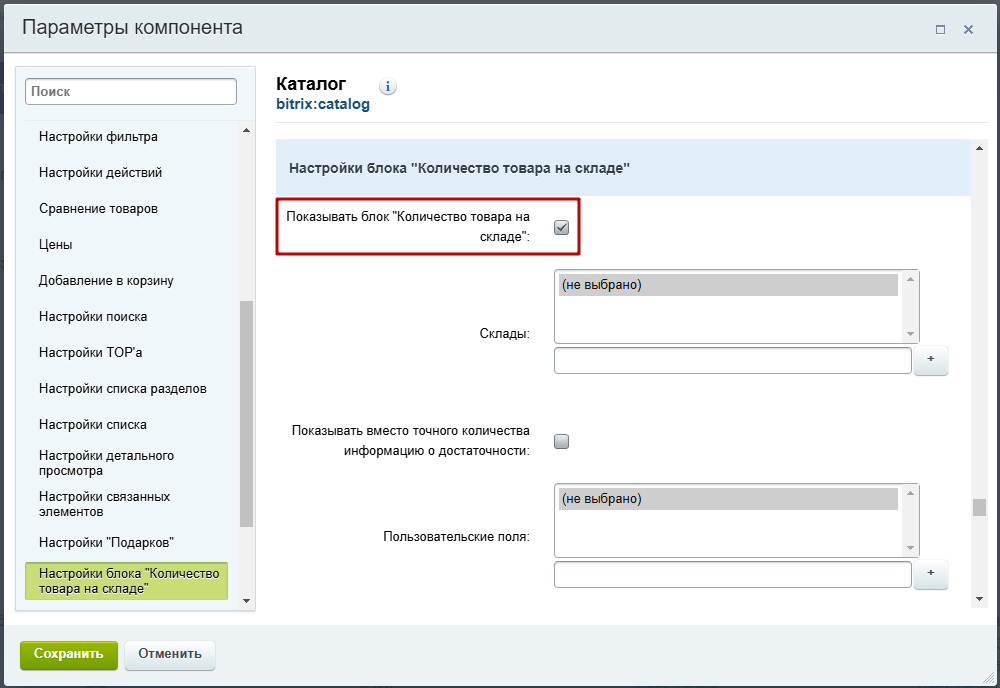The image size is (1000, 688).
Task: Select (не выбрано) in the Склады list
Action: (x=728, y=285)
